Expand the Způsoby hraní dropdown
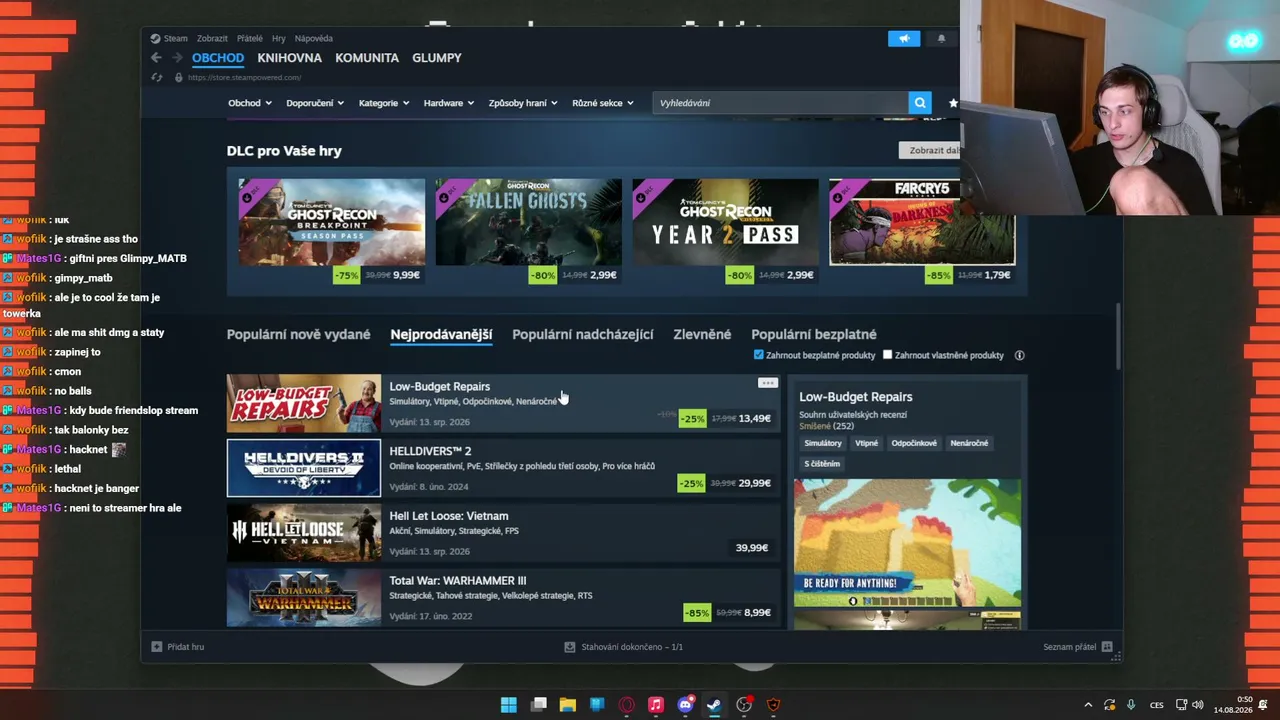 (524, 103)
